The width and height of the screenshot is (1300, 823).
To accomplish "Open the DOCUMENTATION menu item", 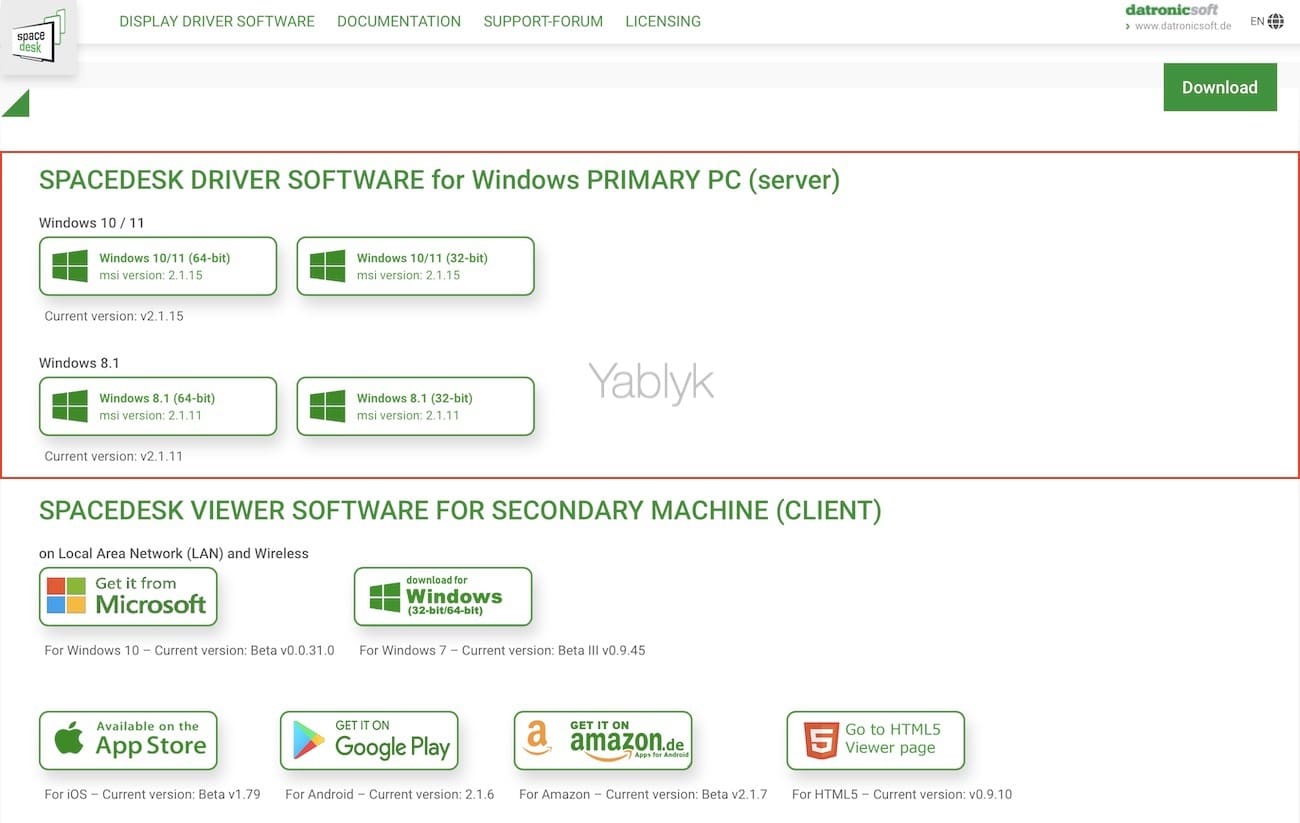I will 398,21.
